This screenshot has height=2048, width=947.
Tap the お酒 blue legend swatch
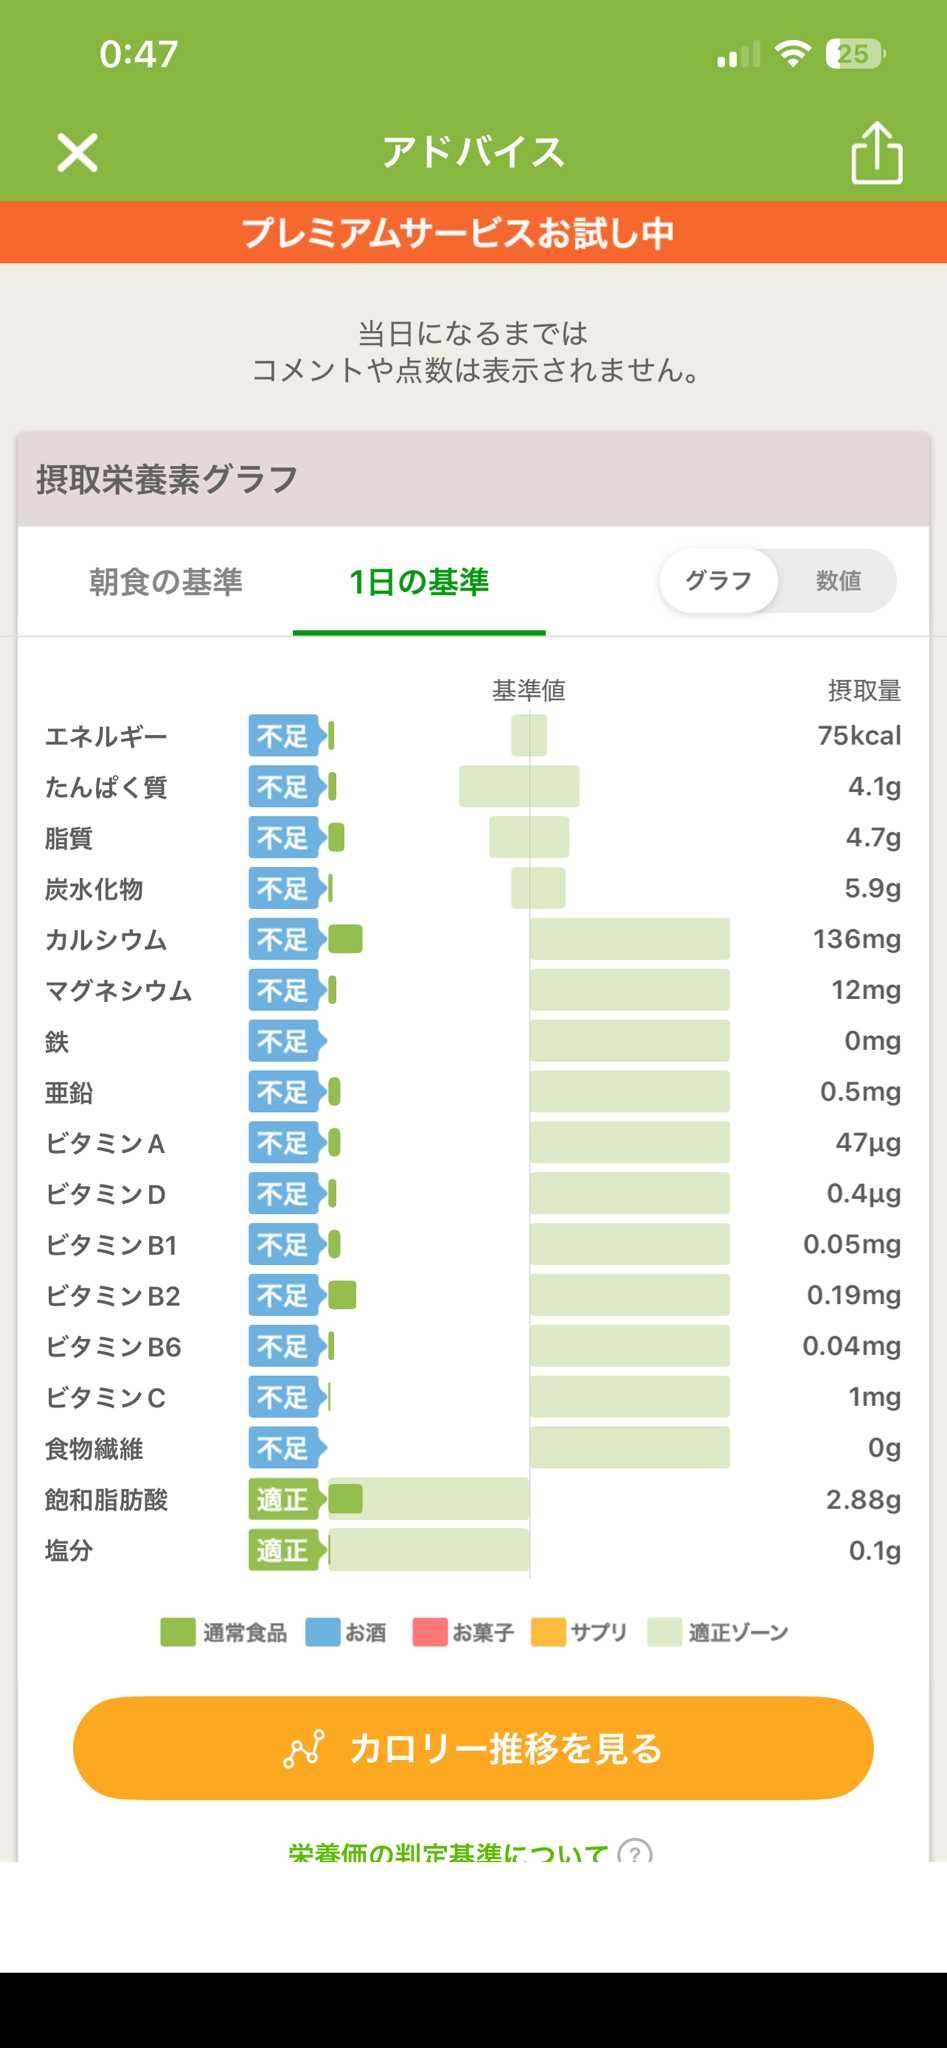322,1632
